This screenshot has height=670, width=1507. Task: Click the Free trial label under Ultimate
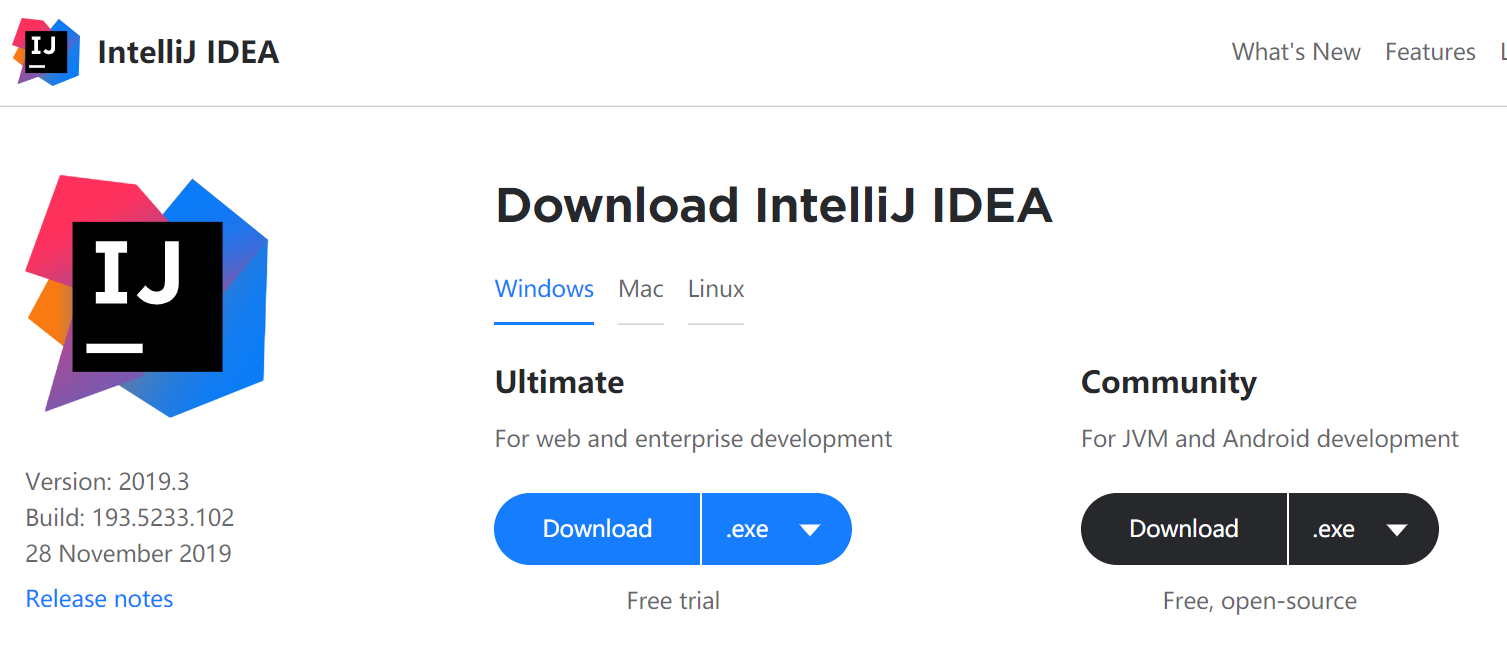pos(673,601)
